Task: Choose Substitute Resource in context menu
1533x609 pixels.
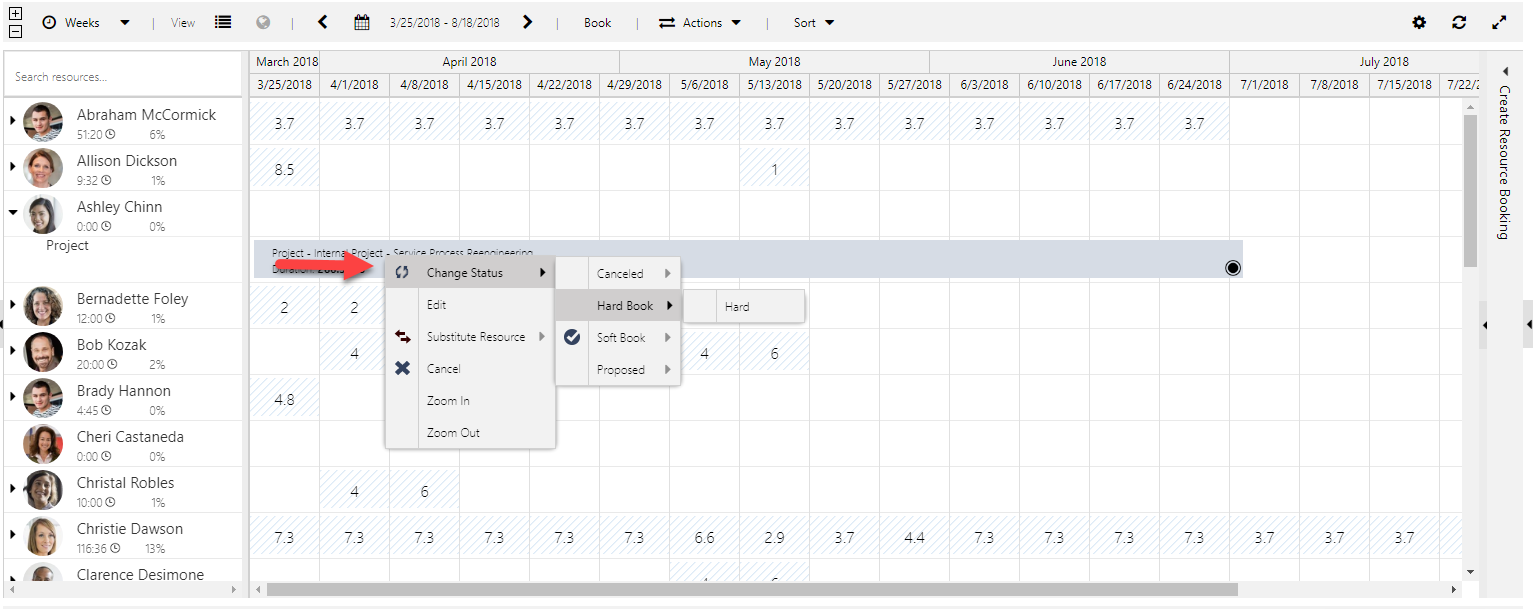Action: (x=475, y=337)
